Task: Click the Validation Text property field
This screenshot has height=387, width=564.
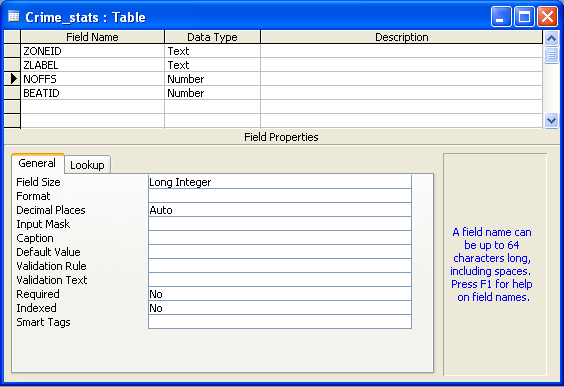Action: coord(280,280)
